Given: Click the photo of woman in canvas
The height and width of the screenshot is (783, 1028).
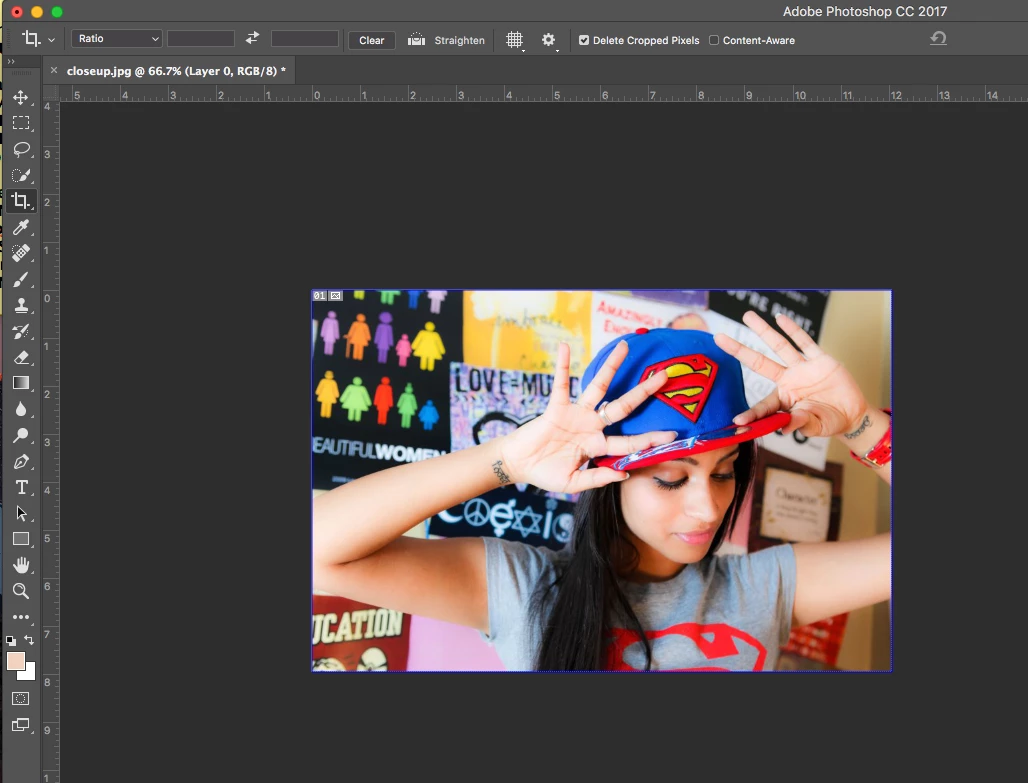Looking at the screenshot, I should [601, 481].
